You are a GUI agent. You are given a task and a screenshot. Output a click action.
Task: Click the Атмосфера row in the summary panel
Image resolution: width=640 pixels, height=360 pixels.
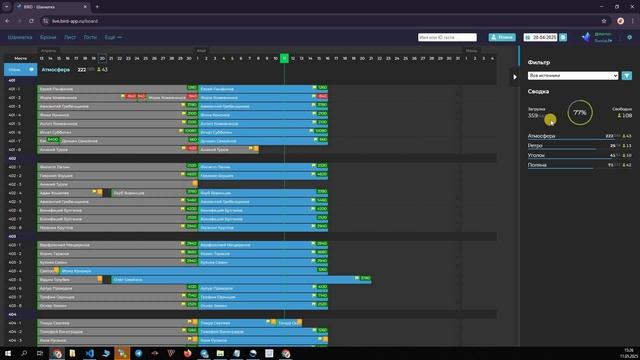tap(580, 136)
